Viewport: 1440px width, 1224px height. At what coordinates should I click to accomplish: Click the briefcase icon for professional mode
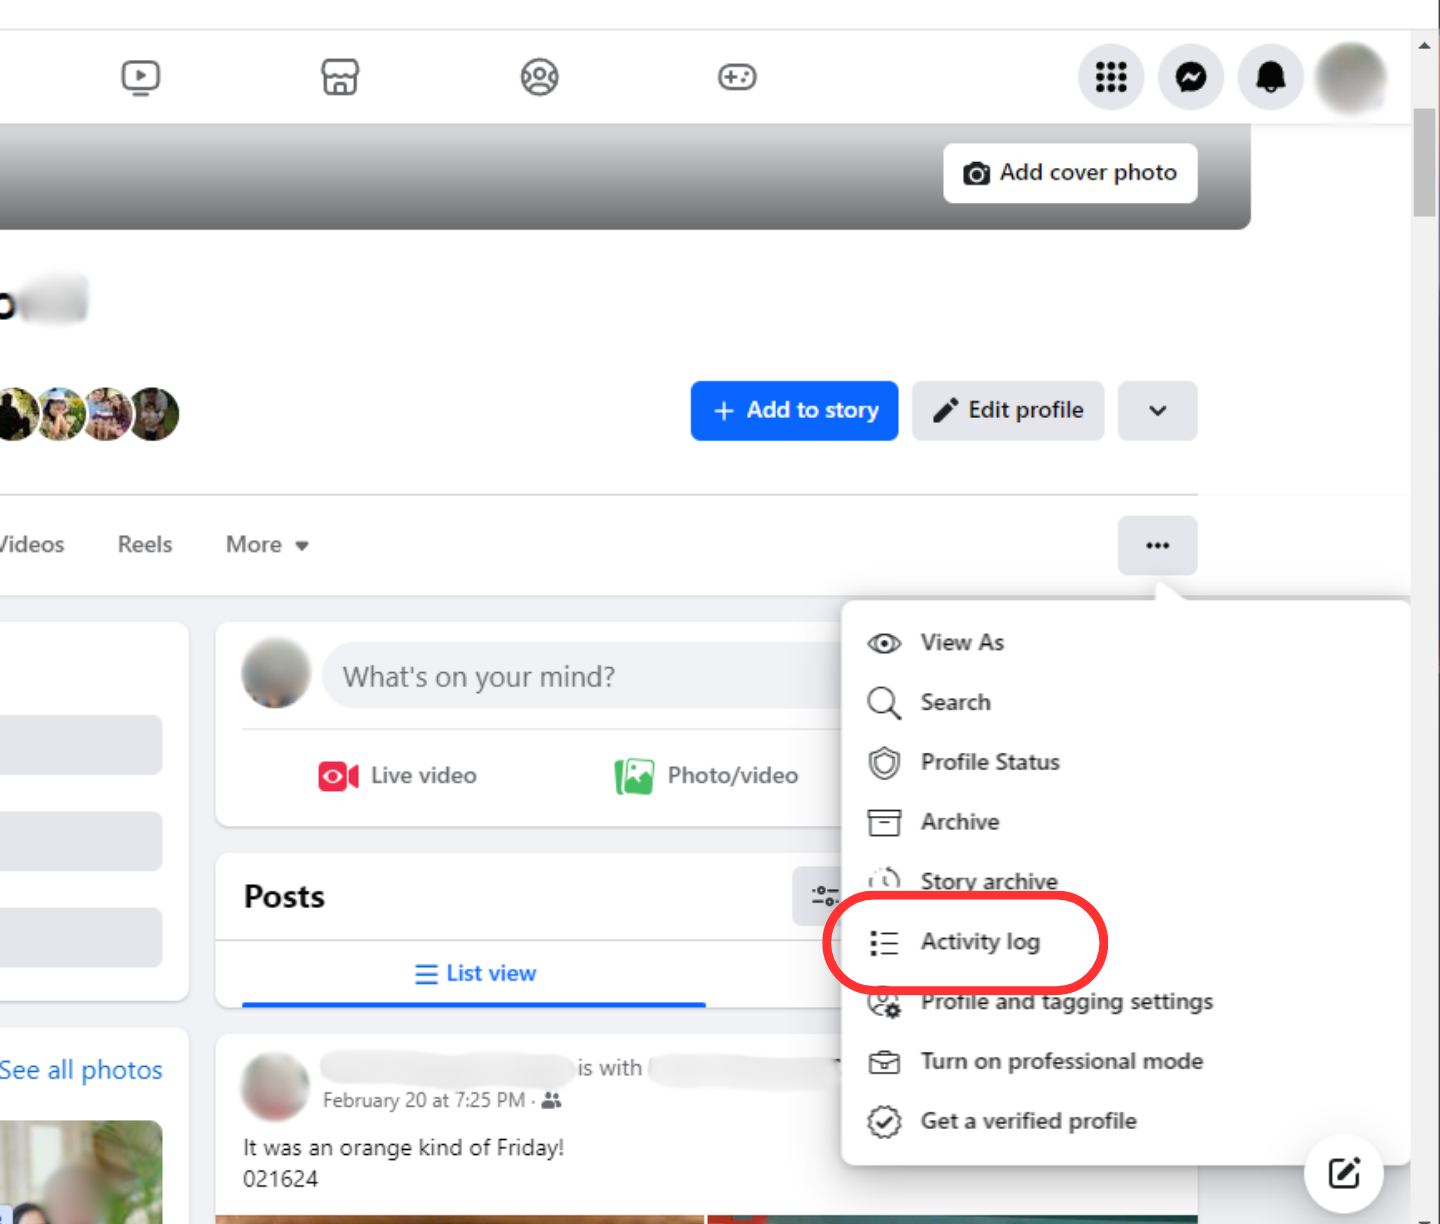884,1062
